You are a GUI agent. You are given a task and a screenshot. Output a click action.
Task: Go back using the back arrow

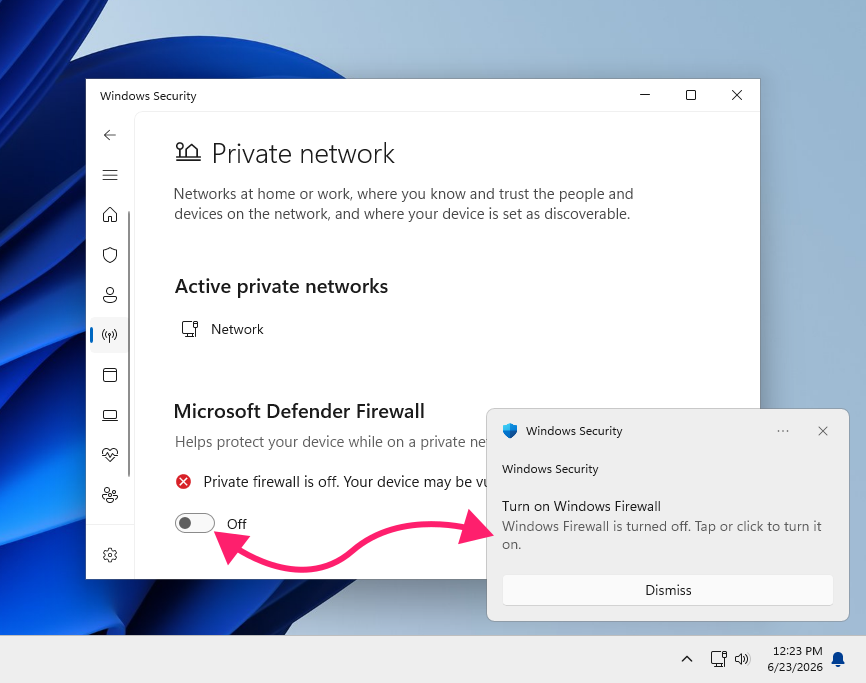[x=110, y=135]
